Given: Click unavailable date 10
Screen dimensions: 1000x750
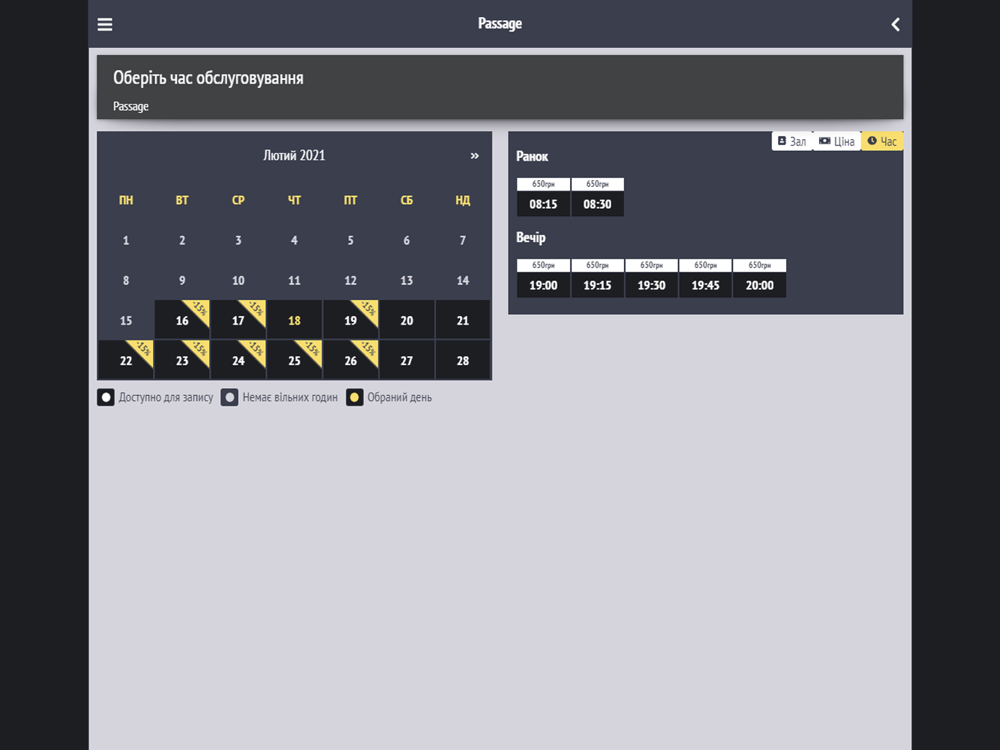Looking at the screenshot, I should 239,280.
